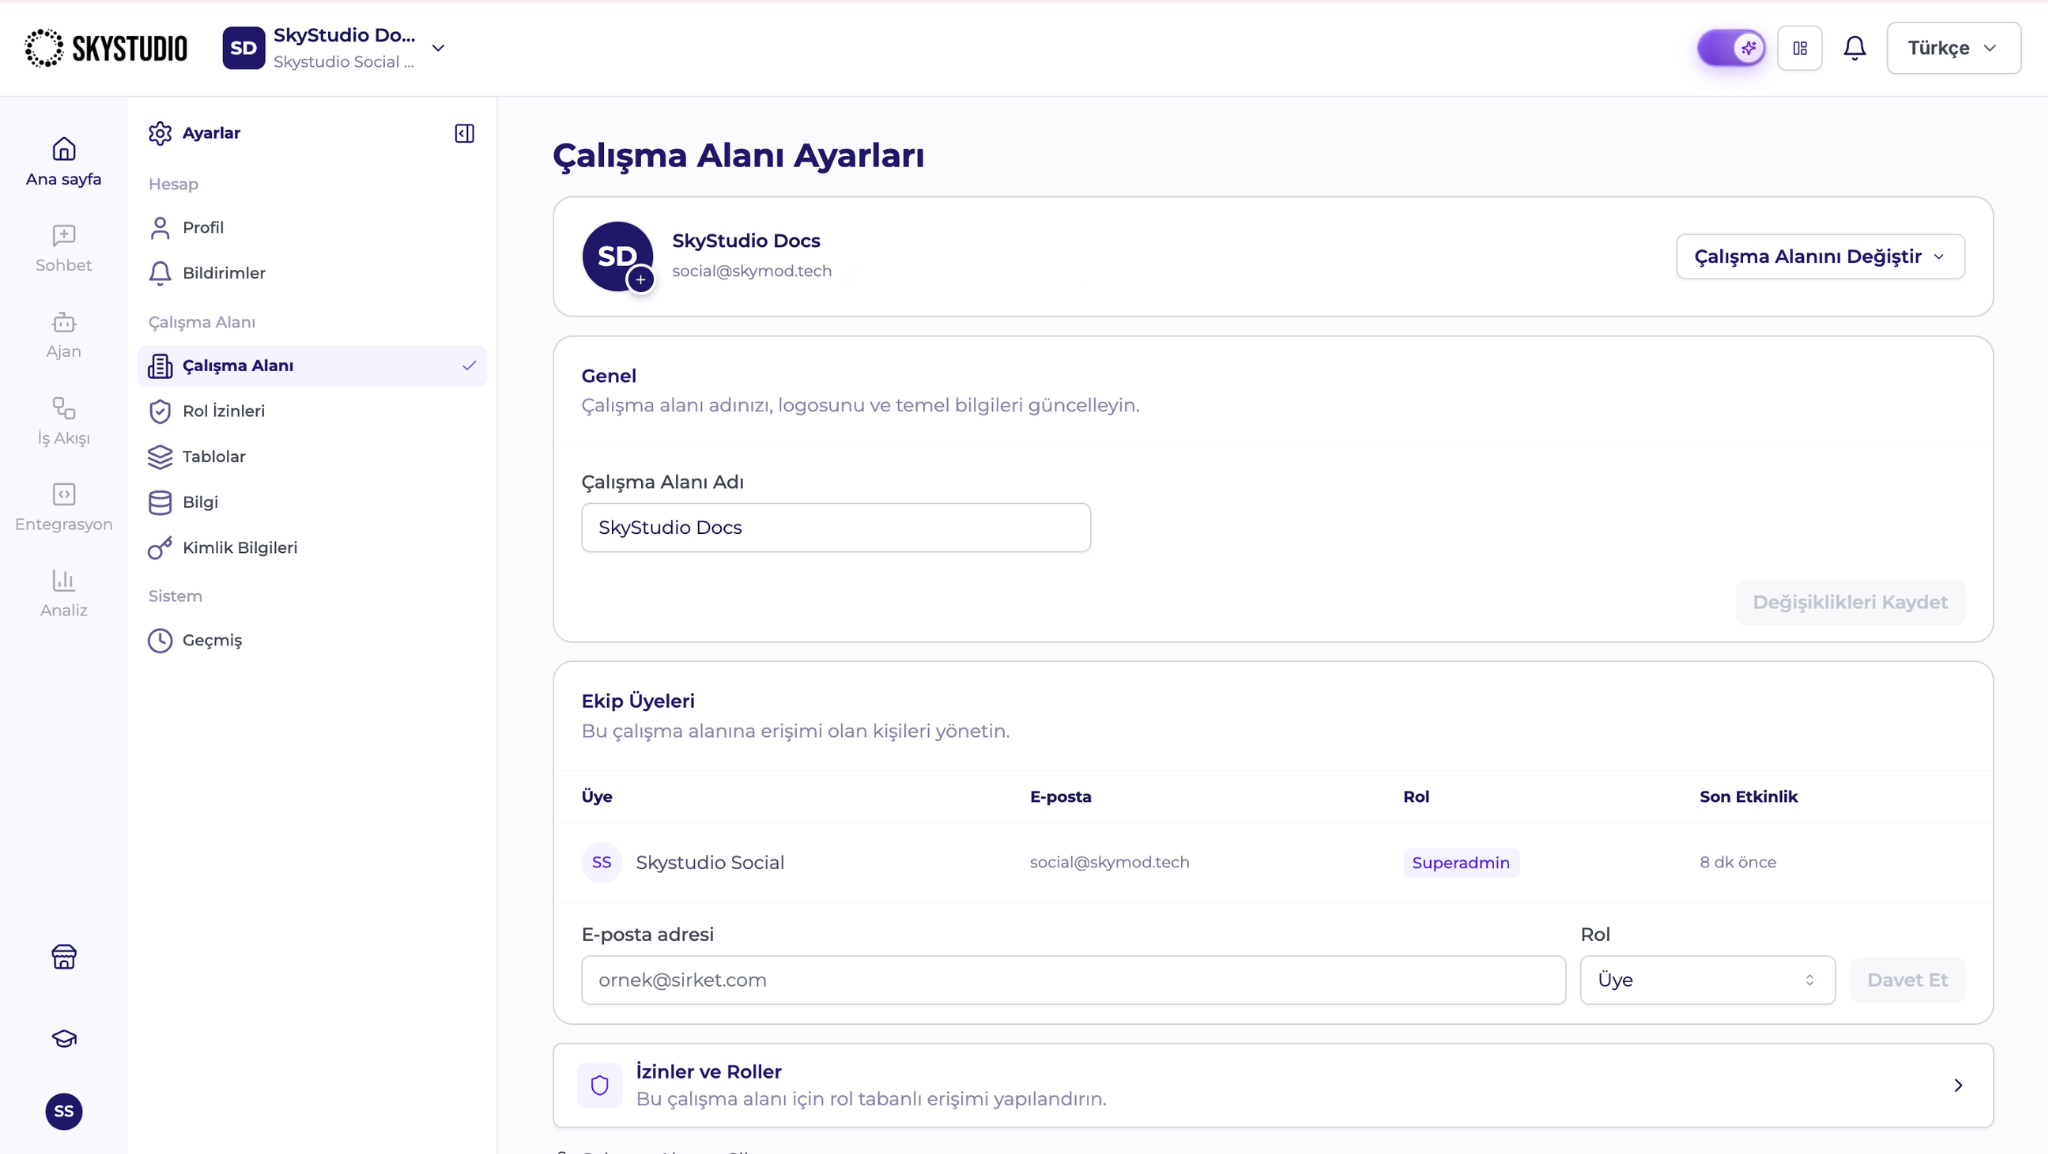Click the SkyStudio logo
This screenshot has height=1154, width=2048.
coord(106,48)
